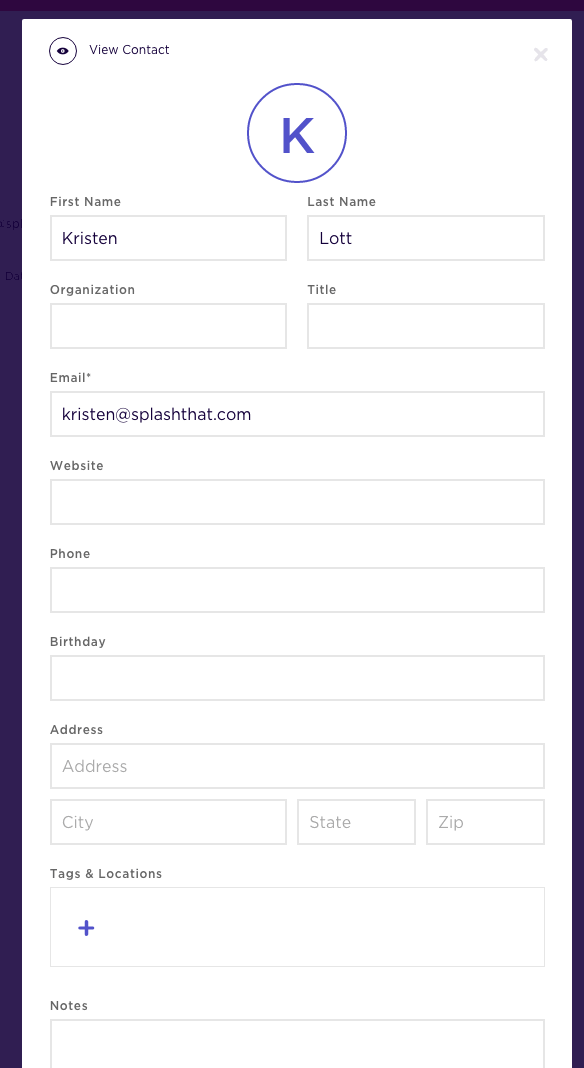Open the Birthday field
Viewport: 584px width, 1068px height.
[x=297, y=678]
